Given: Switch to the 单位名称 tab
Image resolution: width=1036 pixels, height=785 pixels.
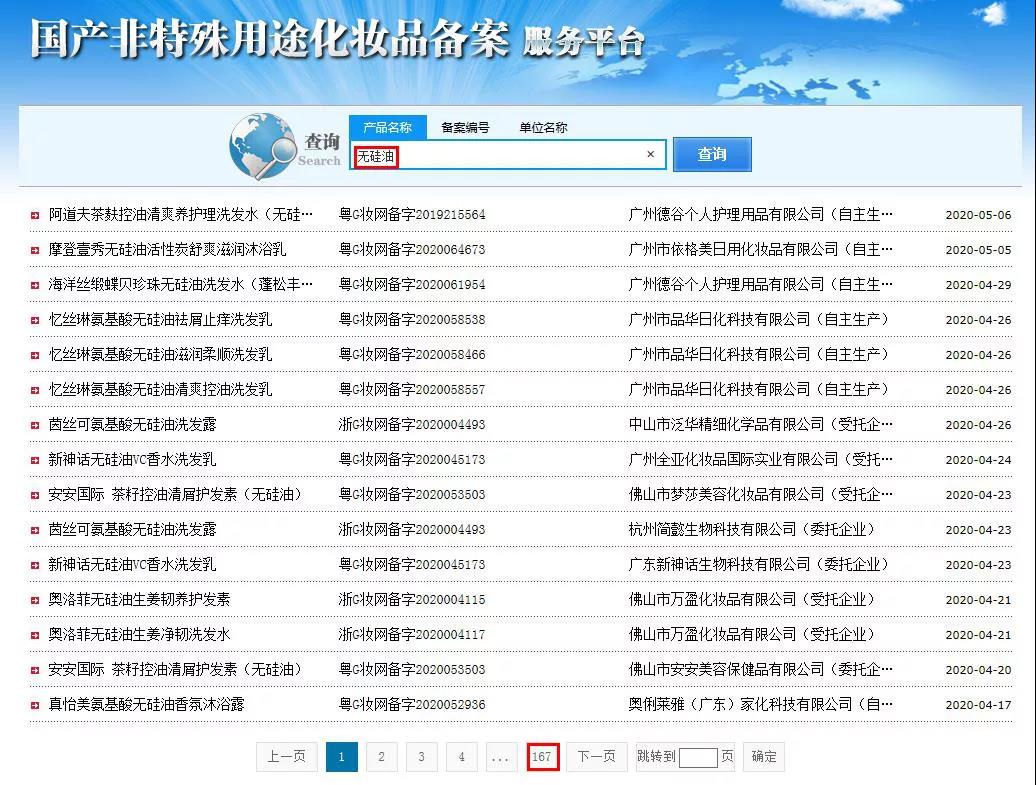Looking at the screenshot, I should click(543, 128).
